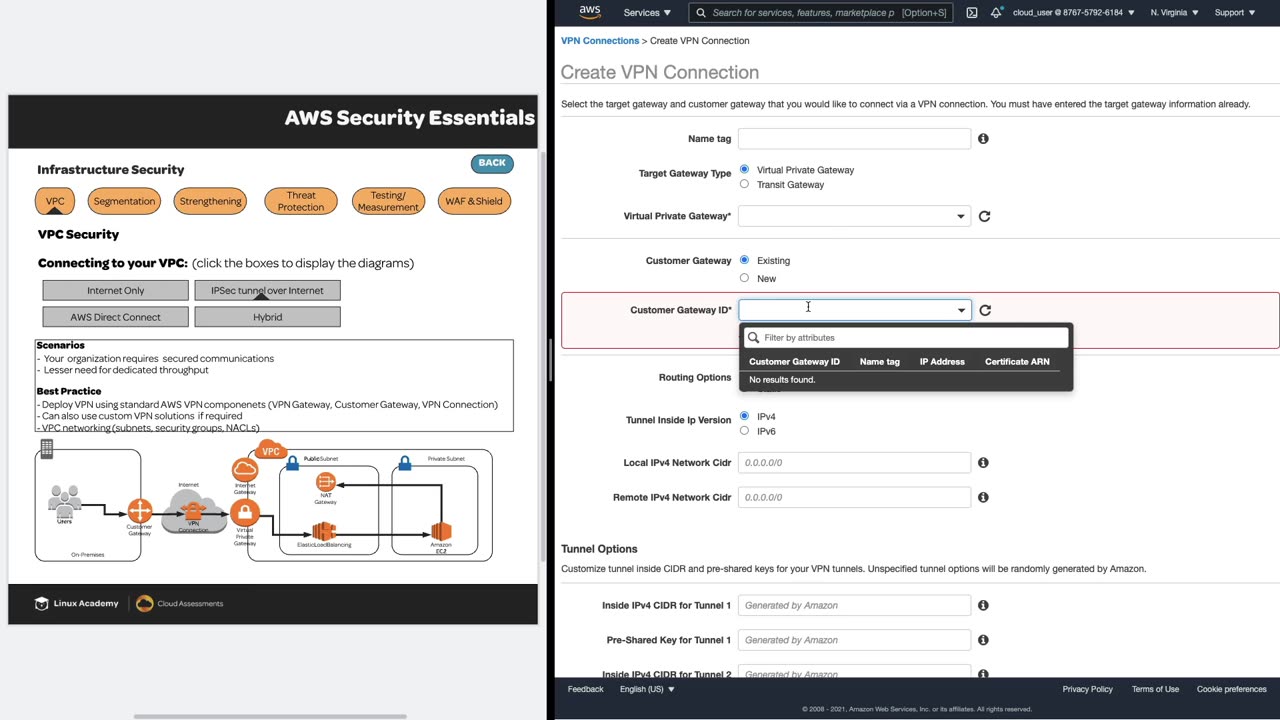Open the notifications bell
Viewport: 1280px width, 720px height.
pyautogui.click(x=996, y=13)
